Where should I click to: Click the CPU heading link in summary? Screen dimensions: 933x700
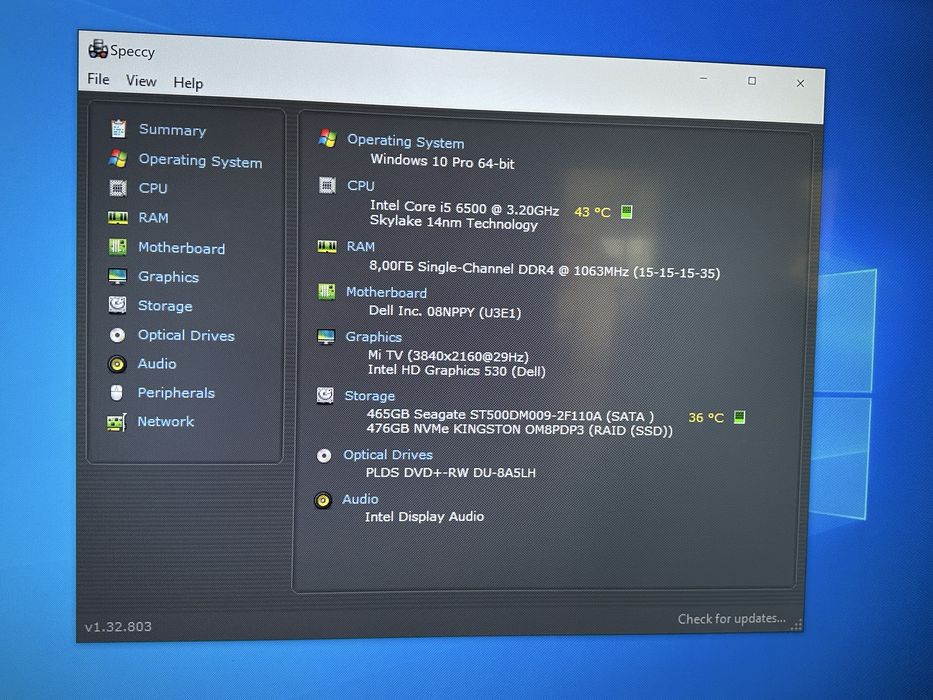[361, 186]
